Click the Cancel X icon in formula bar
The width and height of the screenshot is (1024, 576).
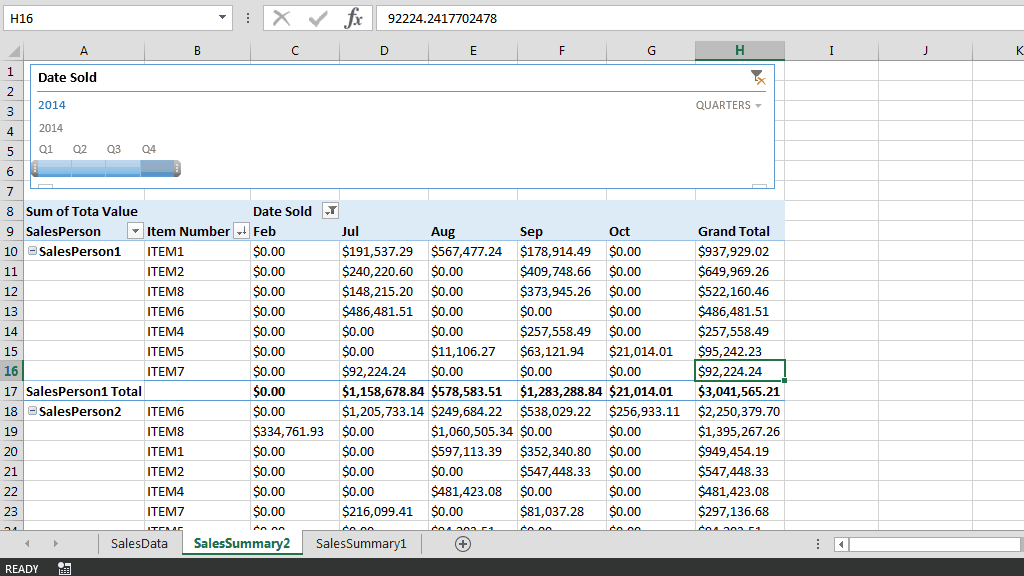[x=282, y=18]
